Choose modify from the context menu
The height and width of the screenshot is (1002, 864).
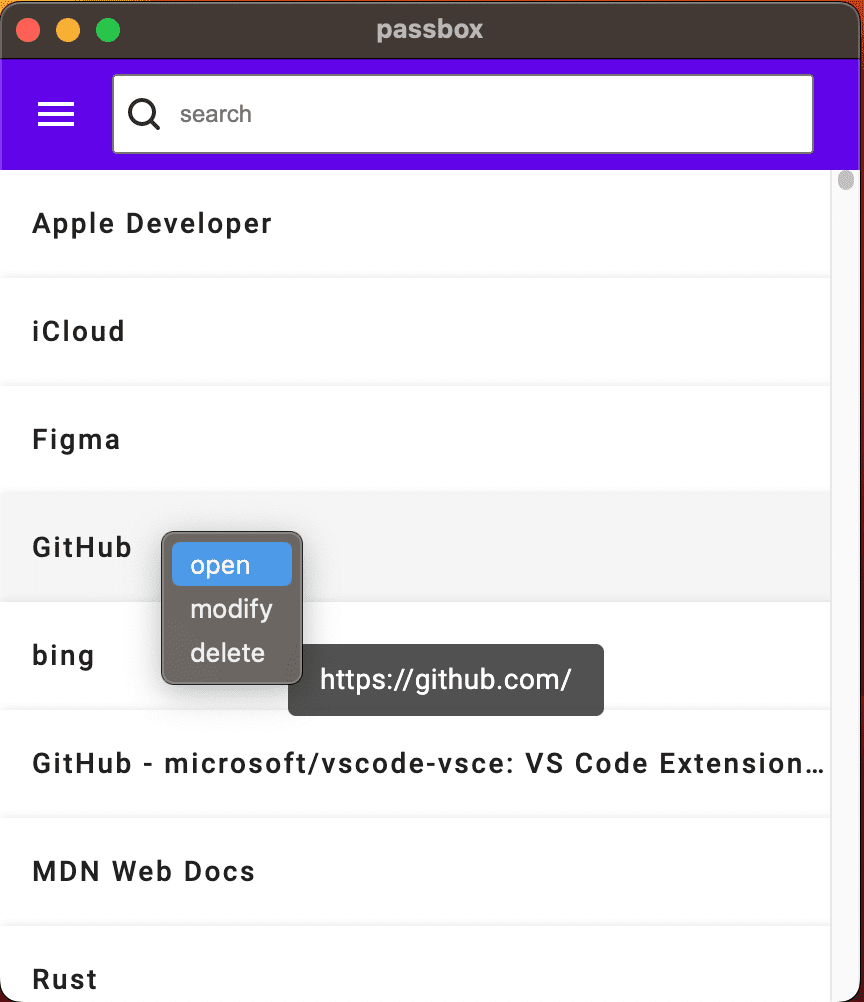point(232,608)
